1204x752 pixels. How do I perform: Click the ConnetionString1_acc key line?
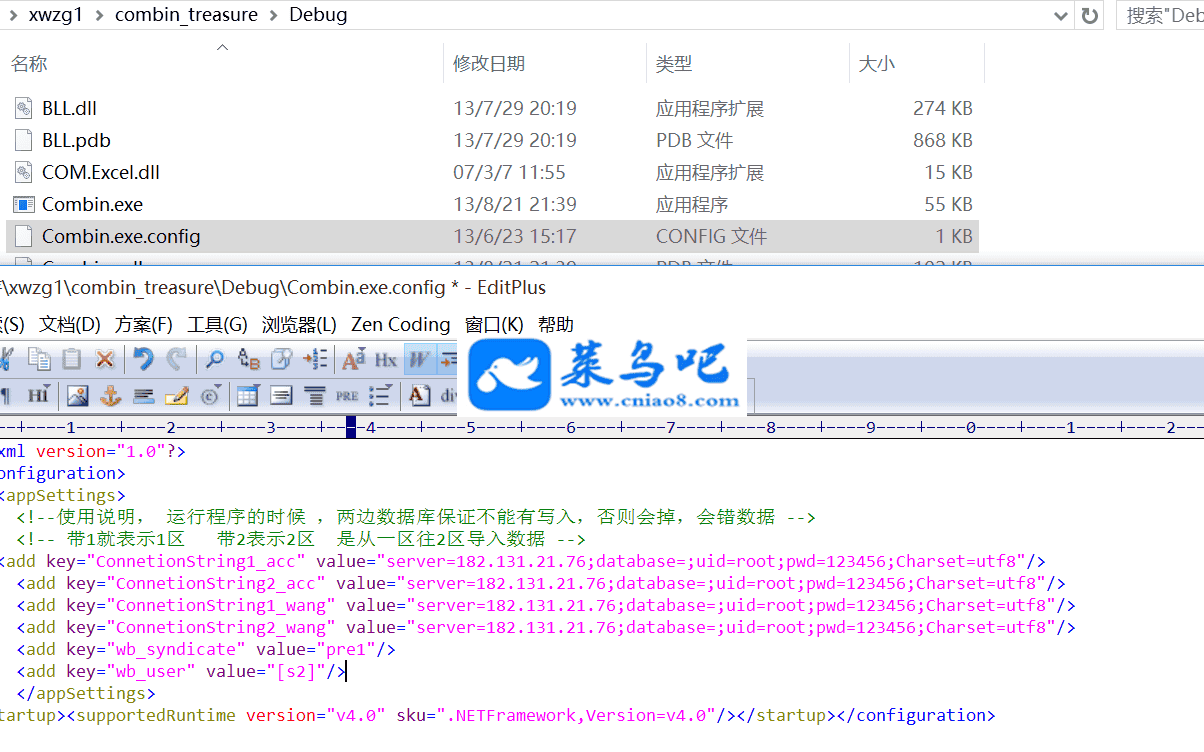point(521,561)
